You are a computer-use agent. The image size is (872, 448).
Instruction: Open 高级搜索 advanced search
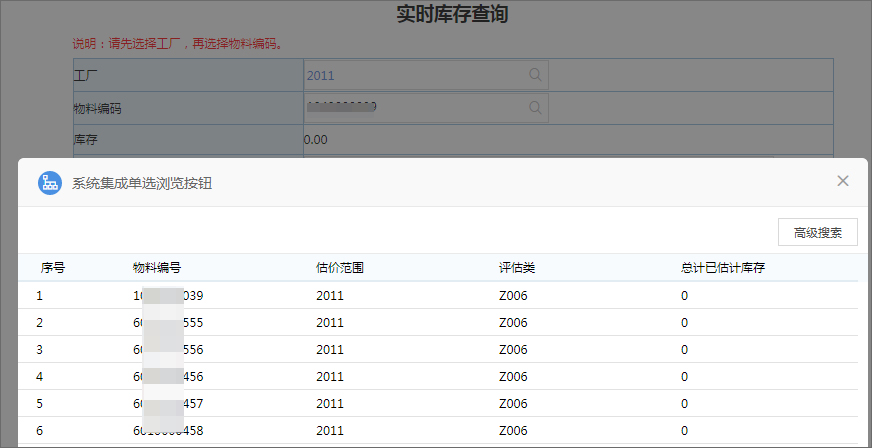click(818, 233)
